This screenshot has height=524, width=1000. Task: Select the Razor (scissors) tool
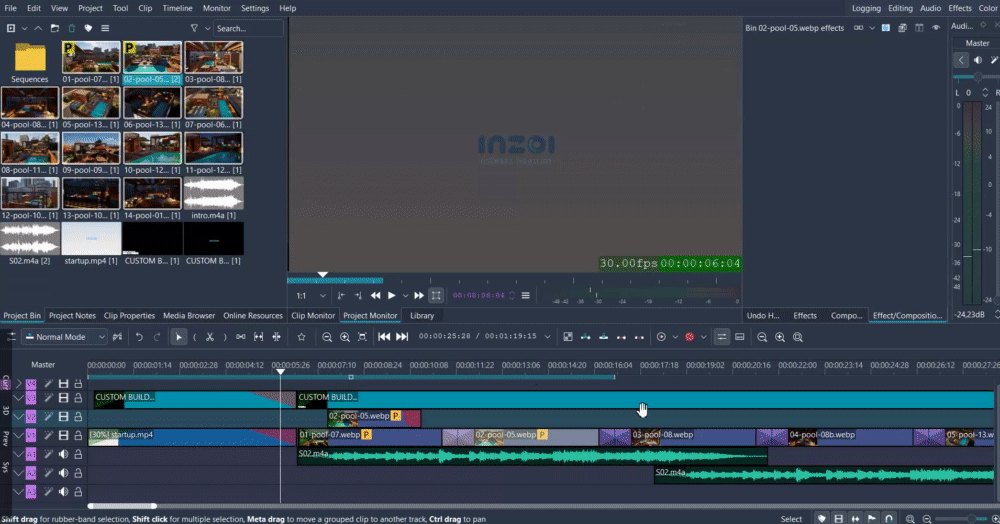tap(210, 337)
